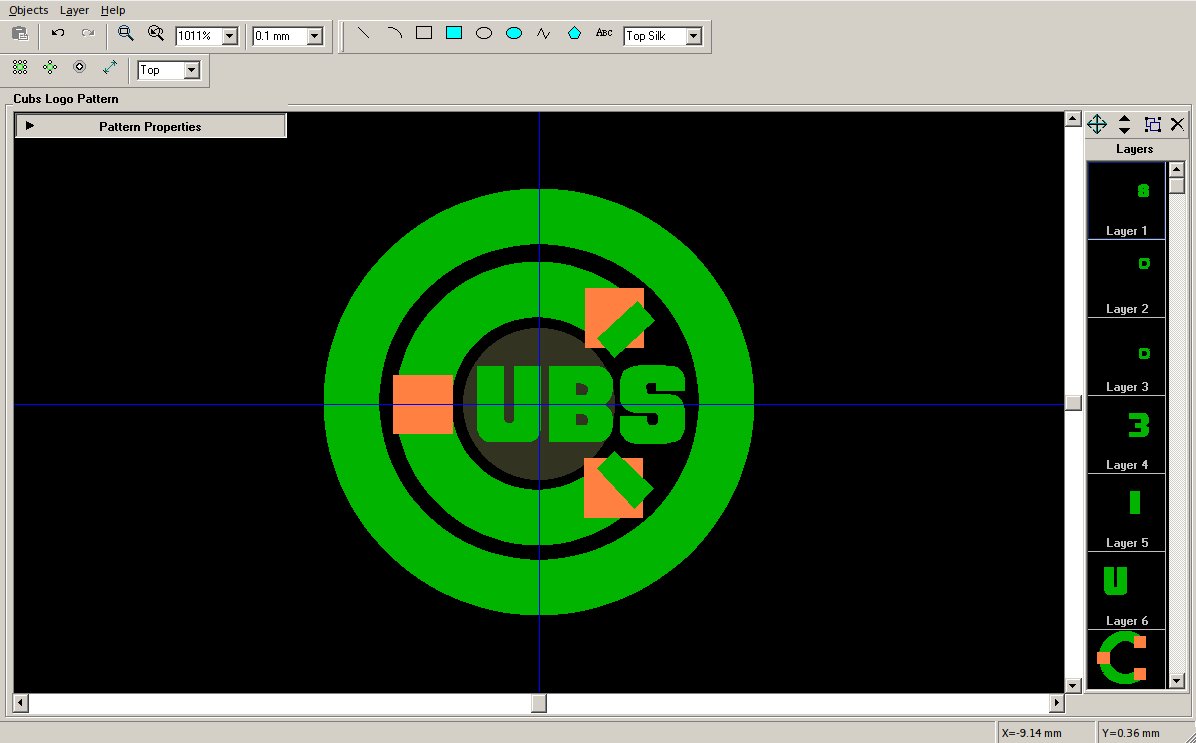Select the Line drawing tool

(363, 32)
